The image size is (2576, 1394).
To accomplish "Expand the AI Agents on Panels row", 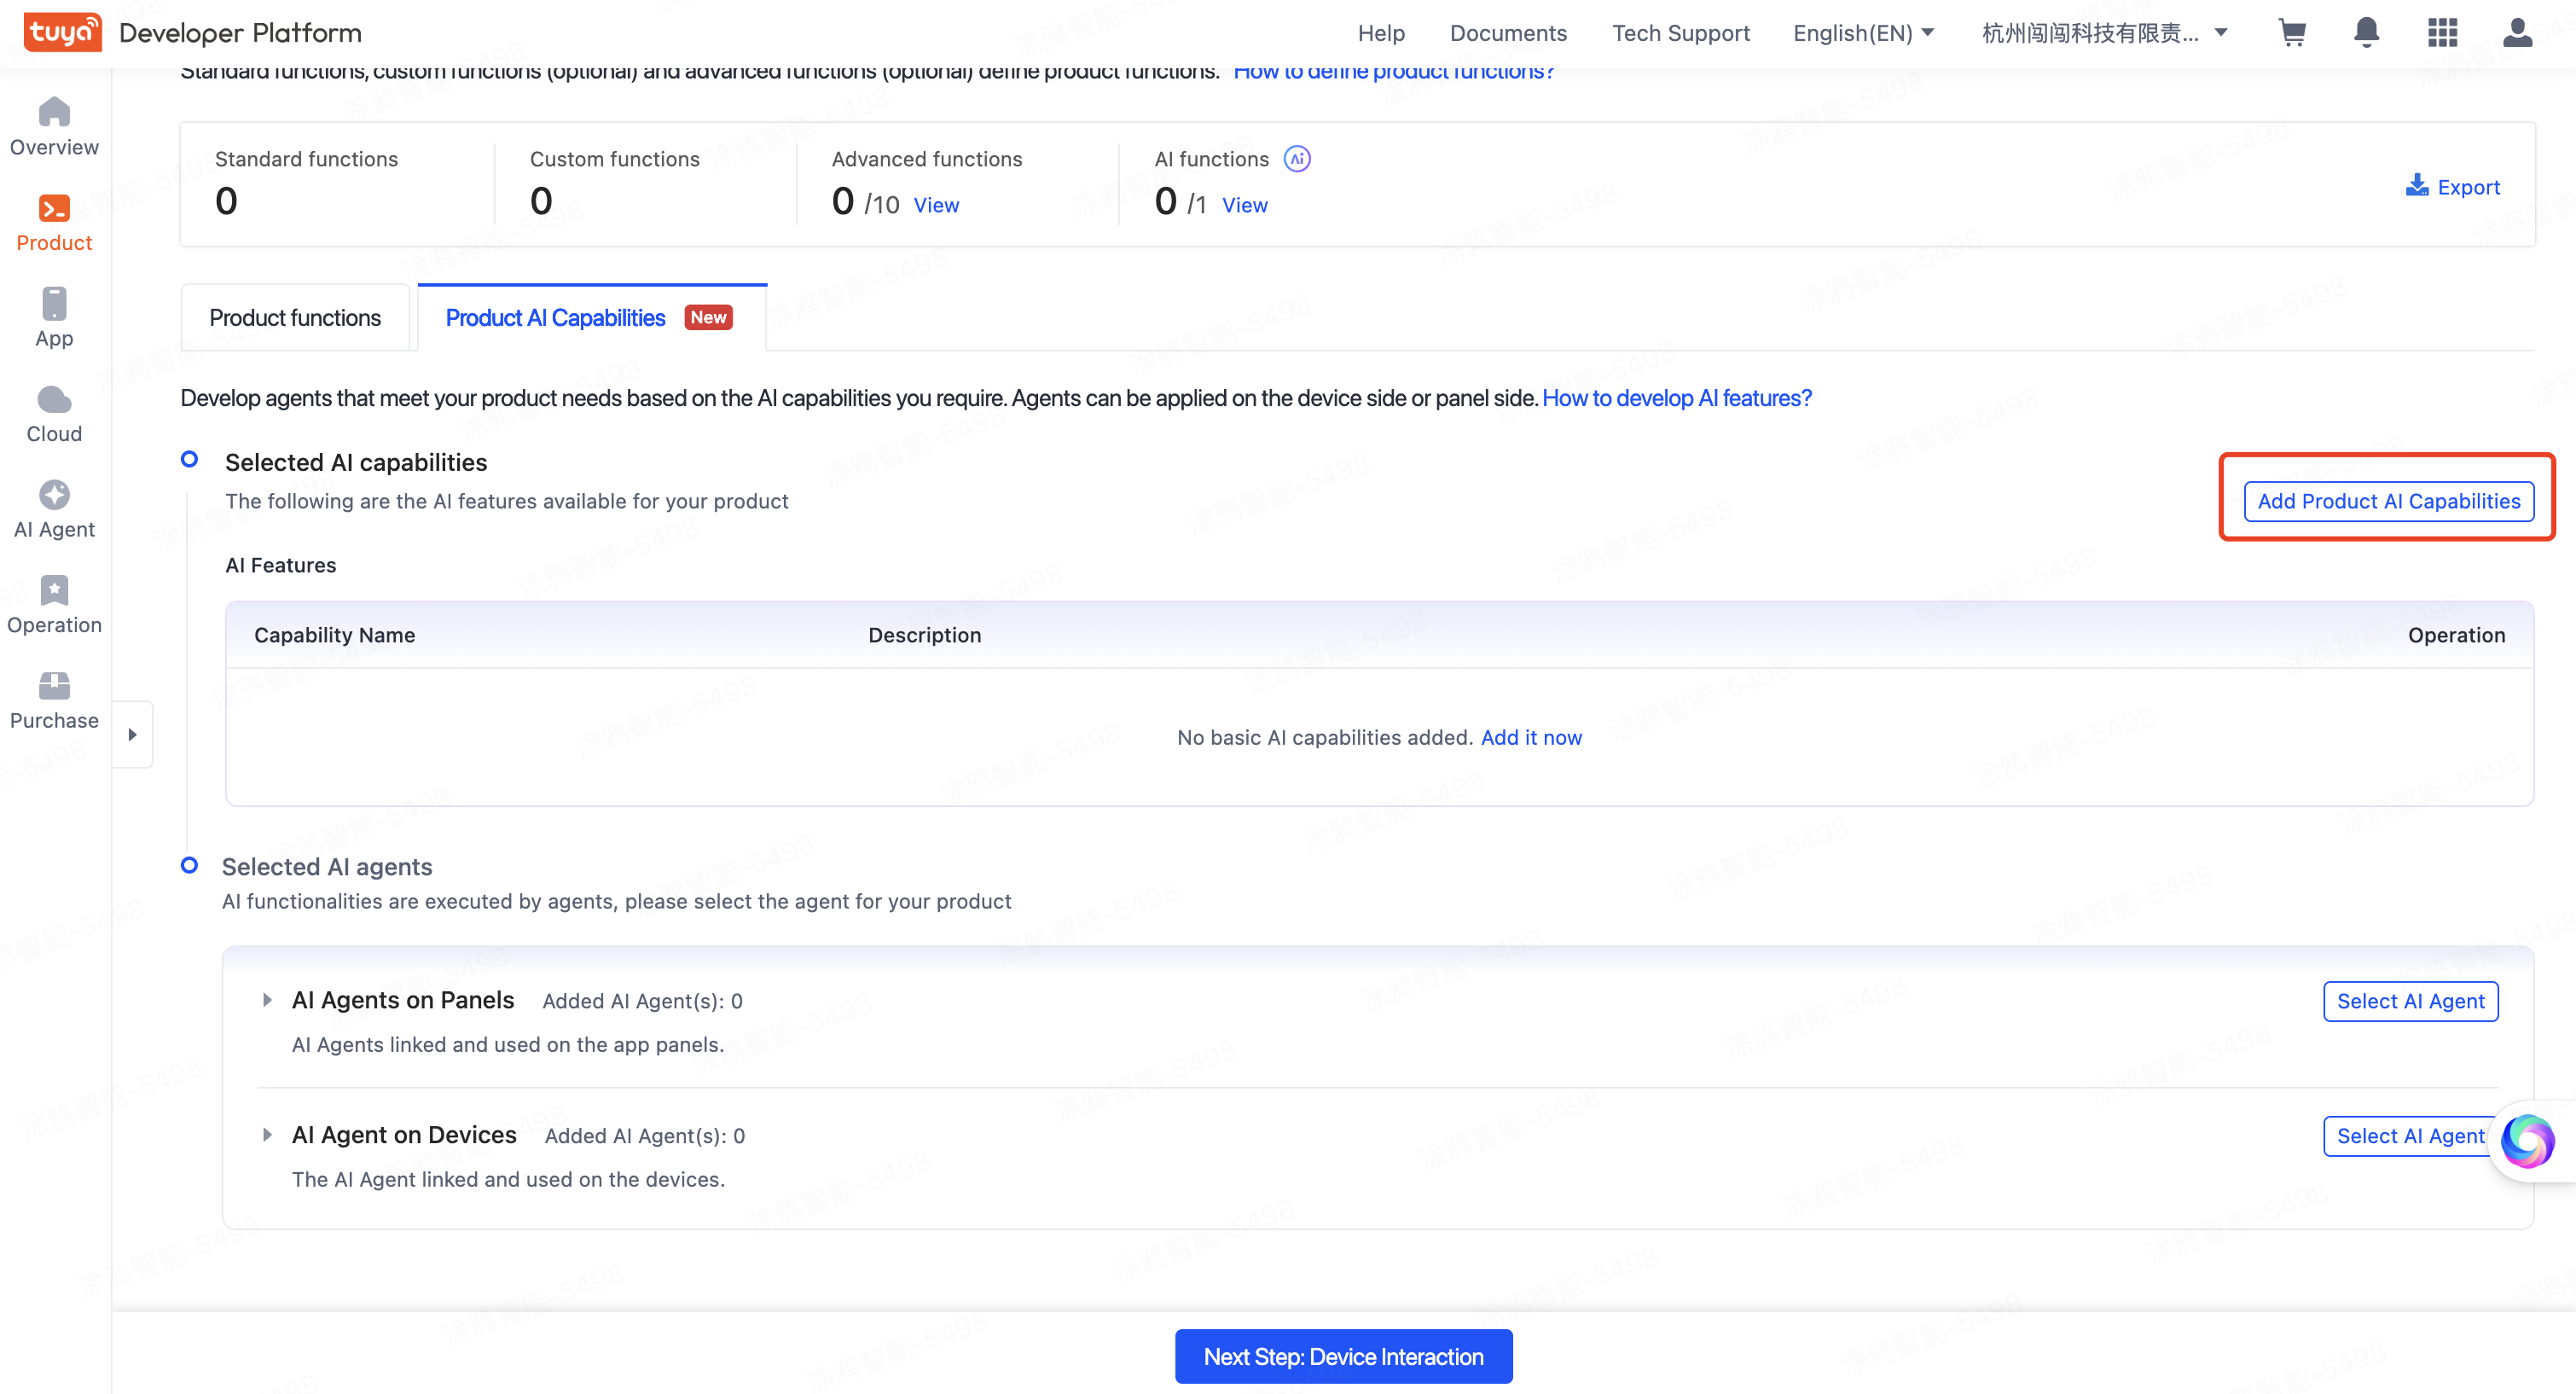I will click(x=267, y=1000).
